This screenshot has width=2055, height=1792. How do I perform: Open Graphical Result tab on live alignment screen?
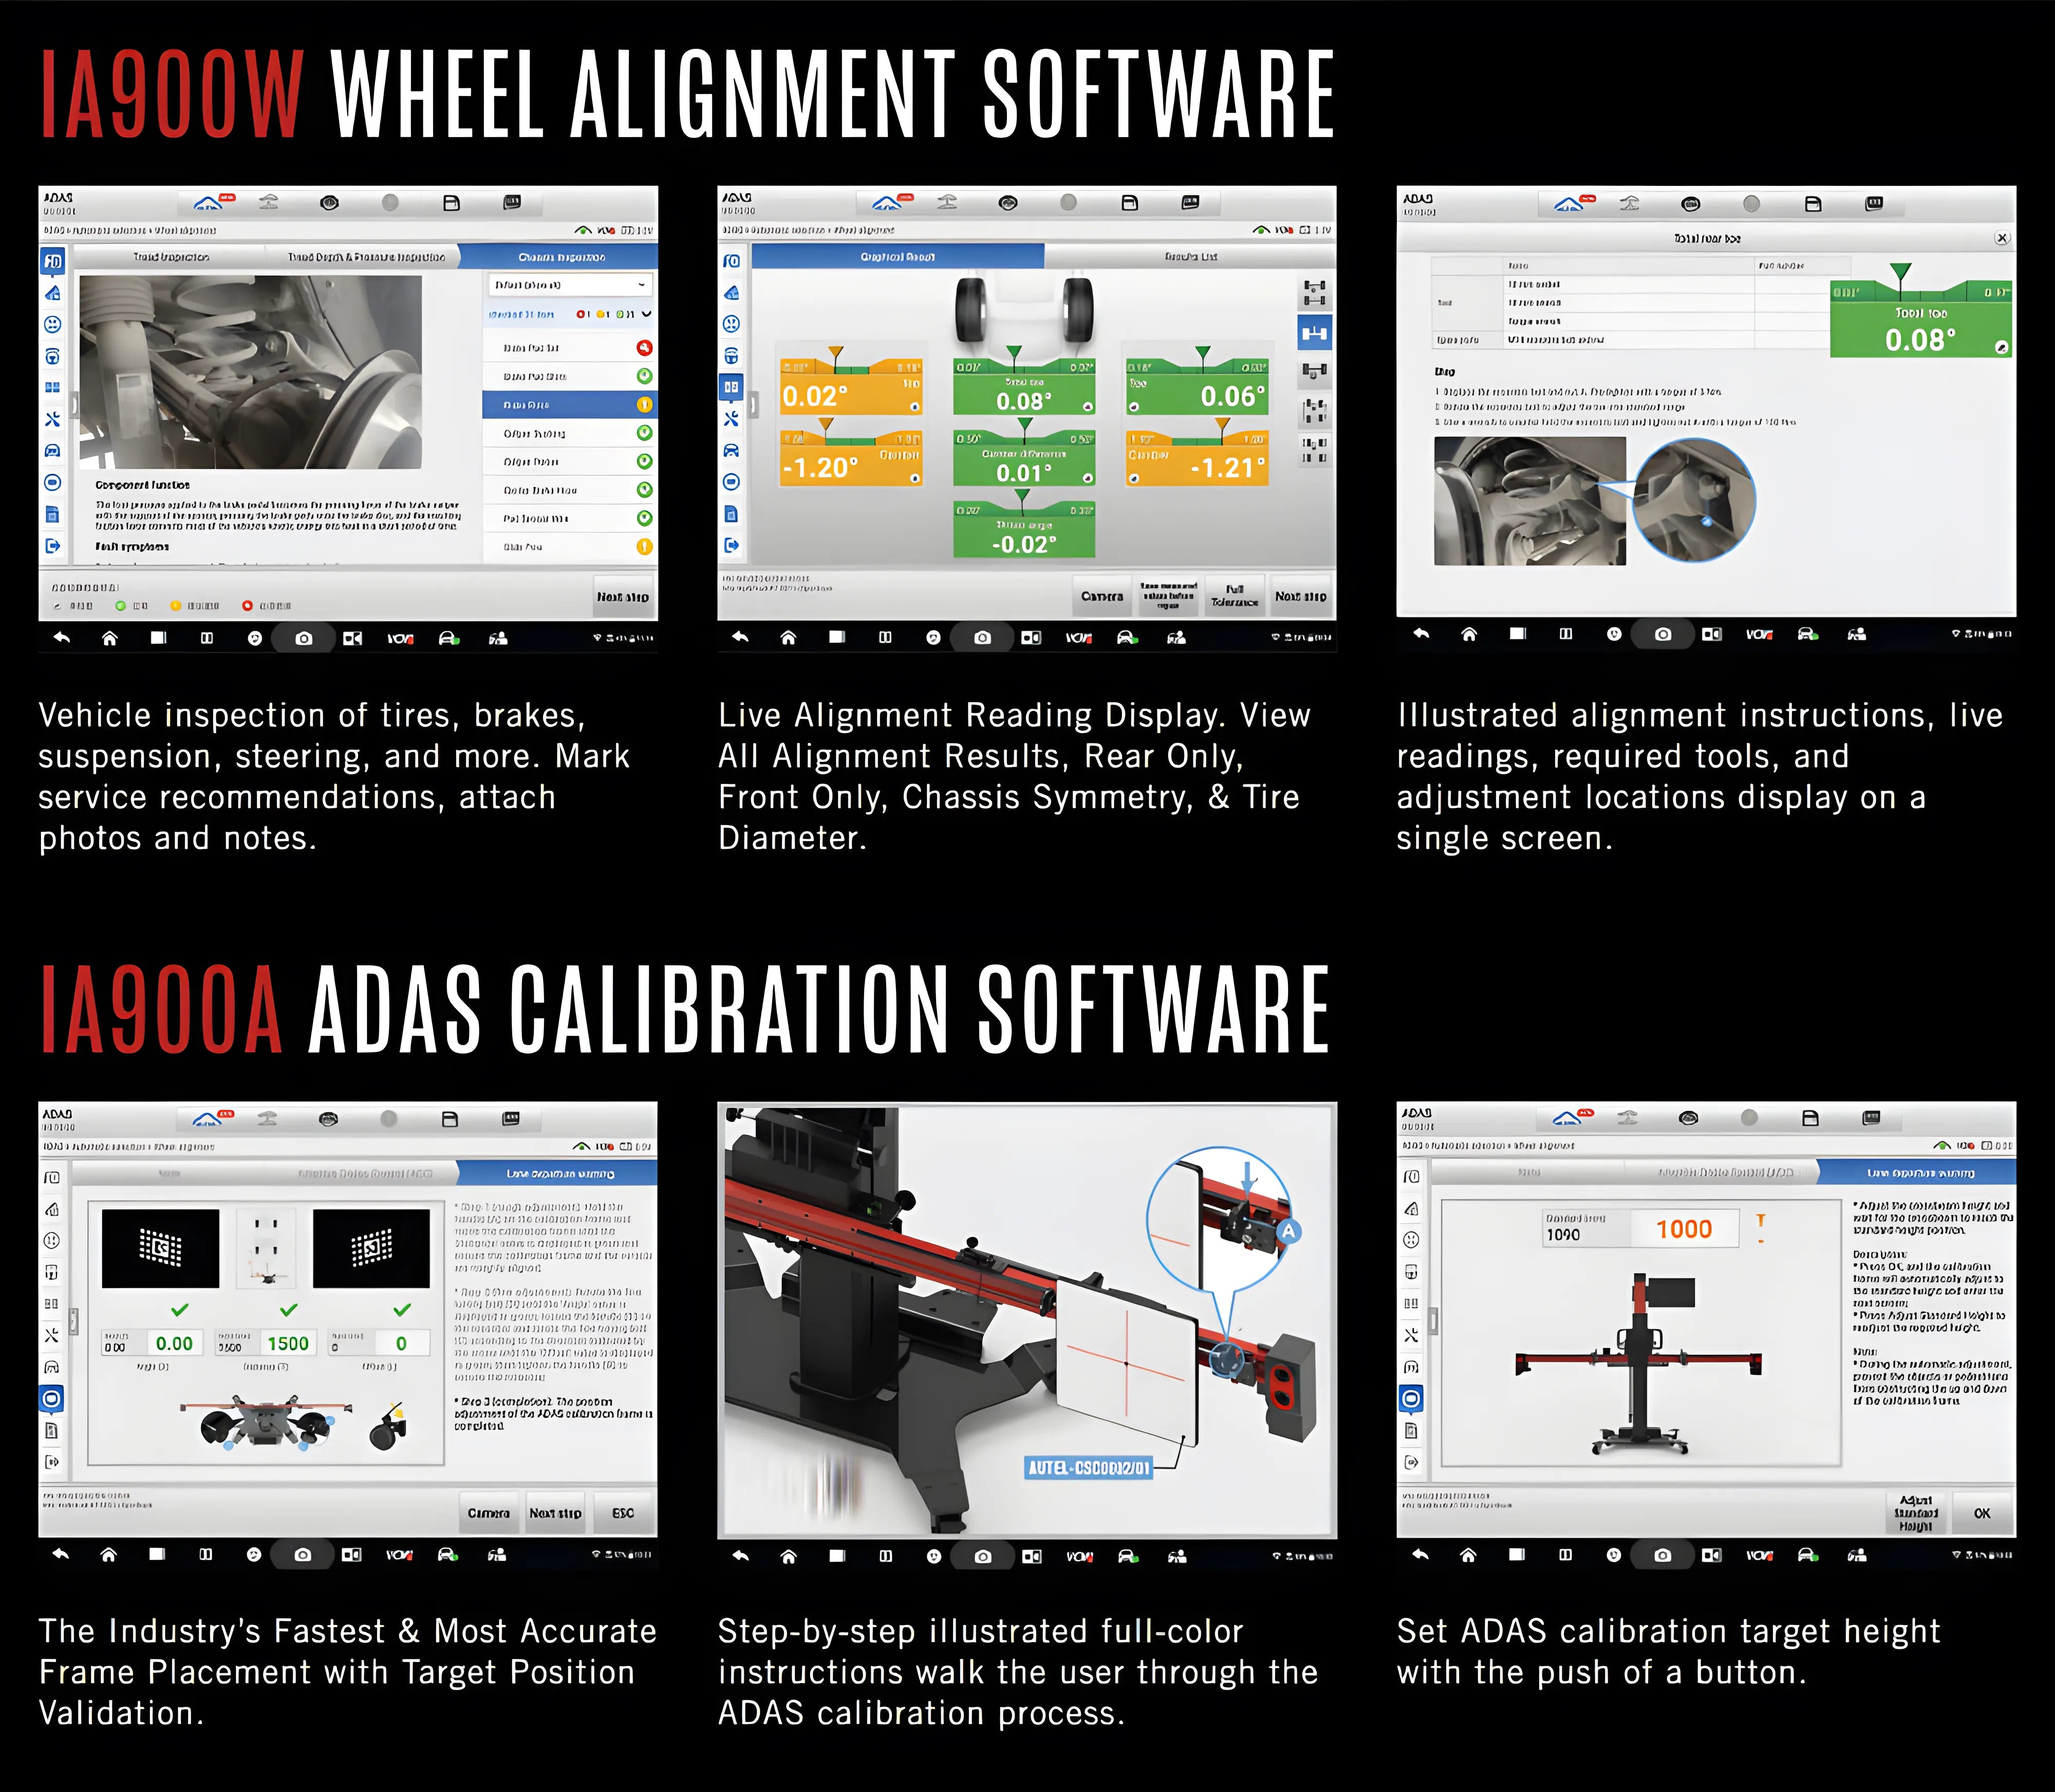[898, 257]
